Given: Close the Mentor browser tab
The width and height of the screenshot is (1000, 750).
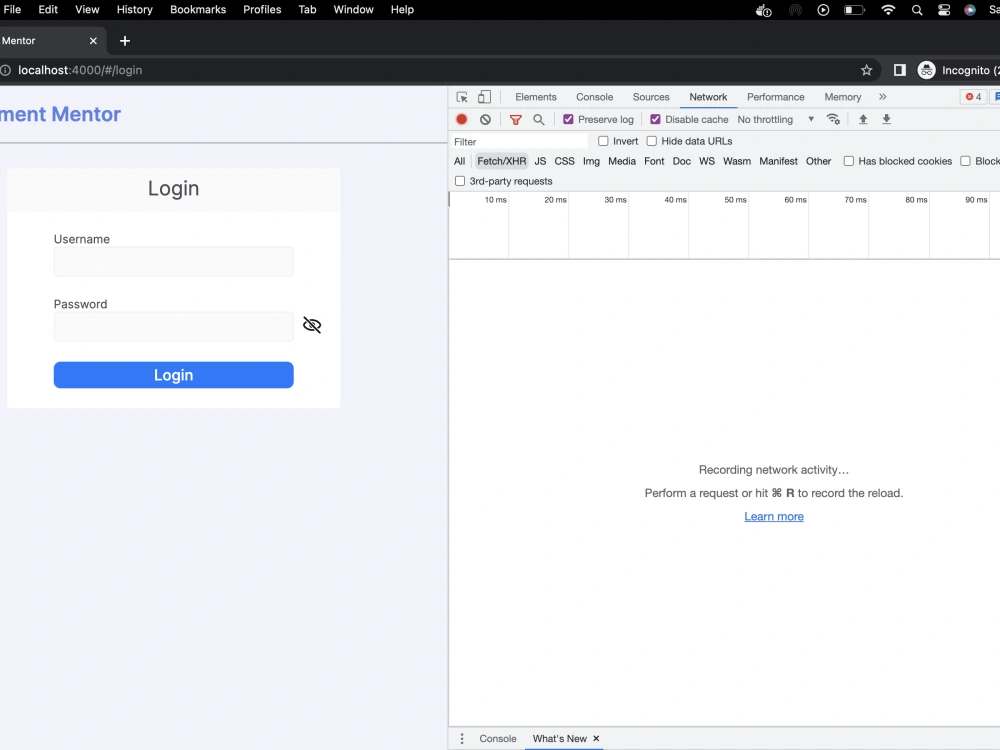Looking at the screenshot, I should [x=93, y=41].
